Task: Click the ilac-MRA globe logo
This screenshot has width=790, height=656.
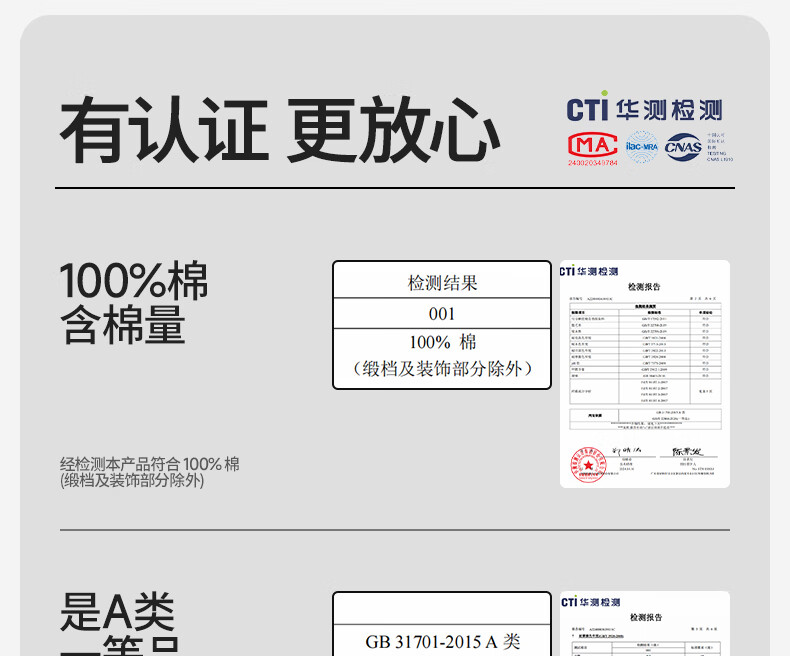Action: [641, 147]
